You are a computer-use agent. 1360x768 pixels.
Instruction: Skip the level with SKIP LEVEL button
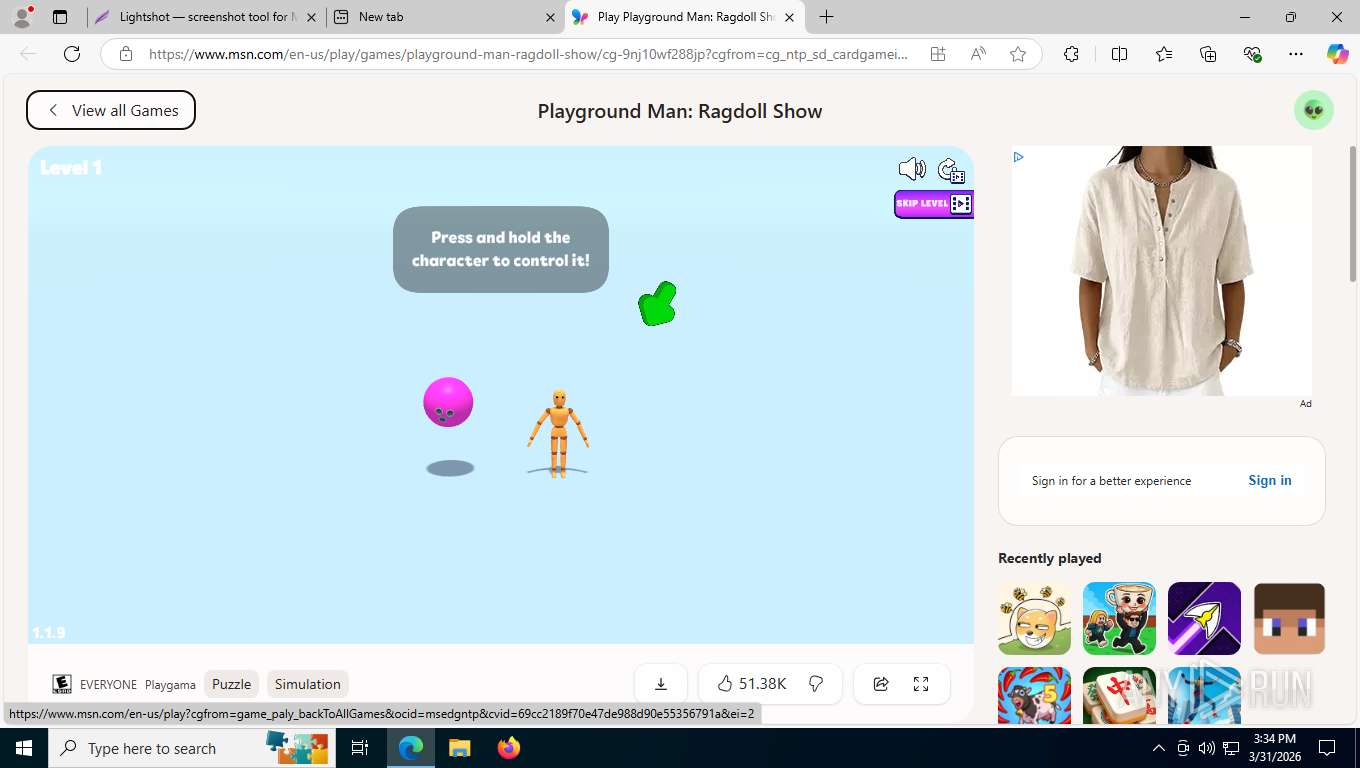point(933,204)
